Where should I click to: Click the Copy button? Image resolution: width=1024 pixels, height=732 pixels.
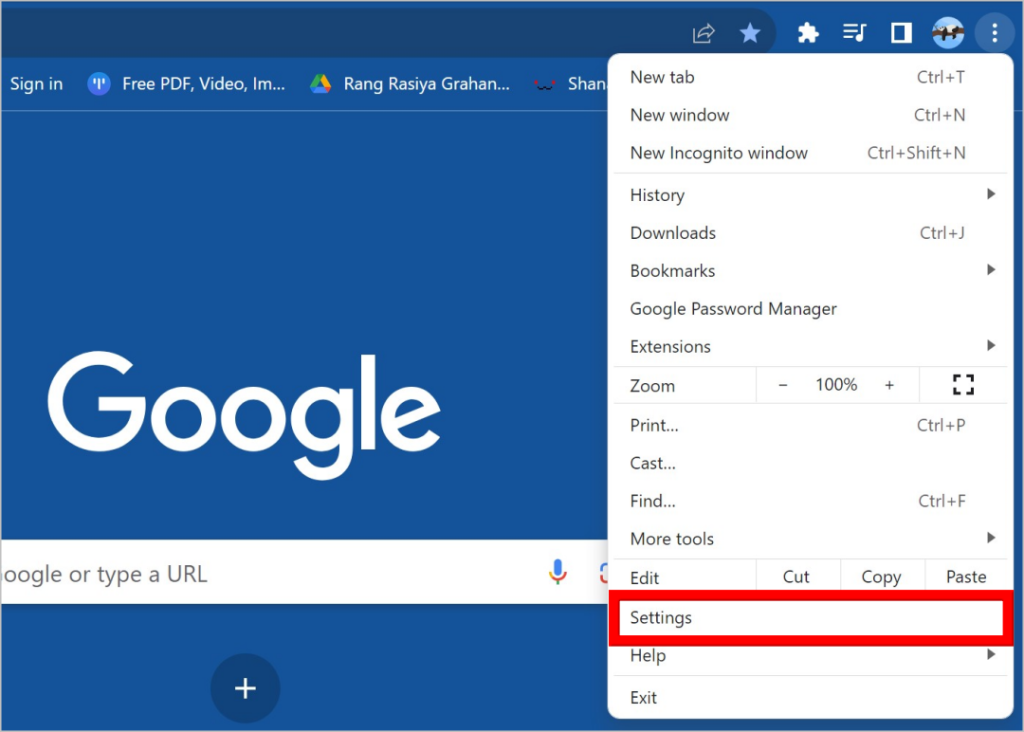click(882, 577)
